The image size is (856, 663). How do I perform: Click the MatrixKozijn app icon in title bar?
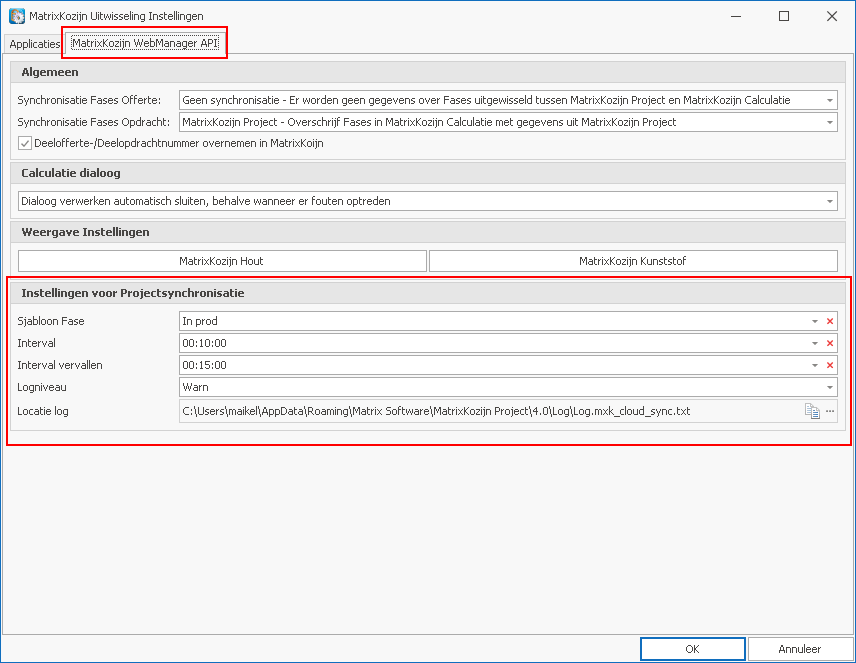click(16, 16)
